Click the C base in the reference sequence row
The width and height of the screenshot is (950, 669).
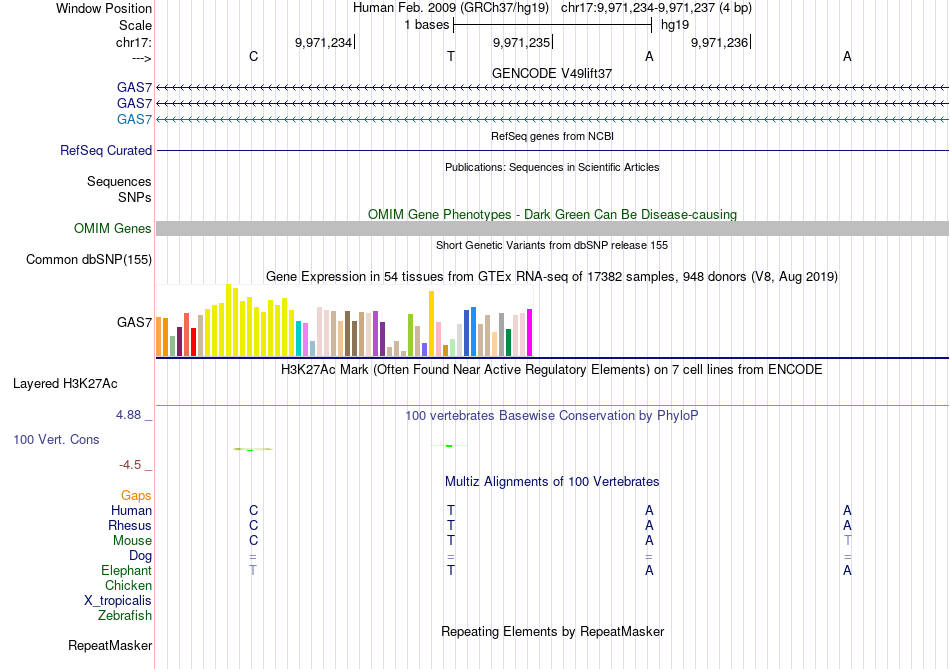(253, 56)
